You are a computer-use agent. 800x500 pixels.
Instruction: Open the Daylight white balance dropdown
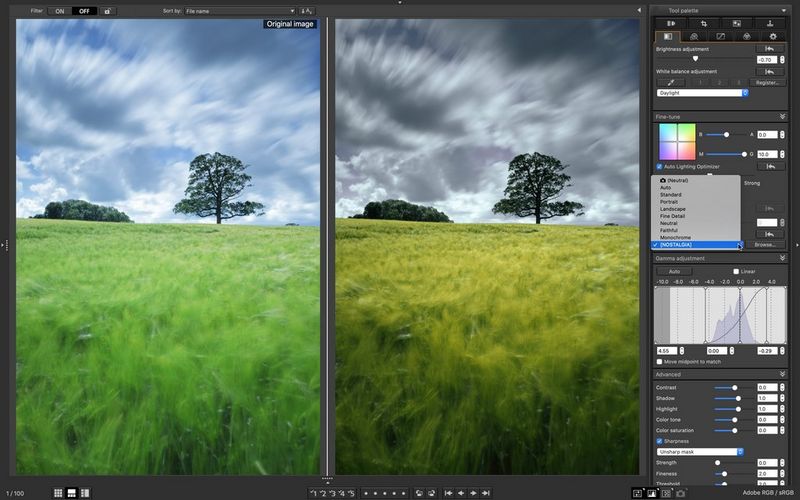click(702, 93)
